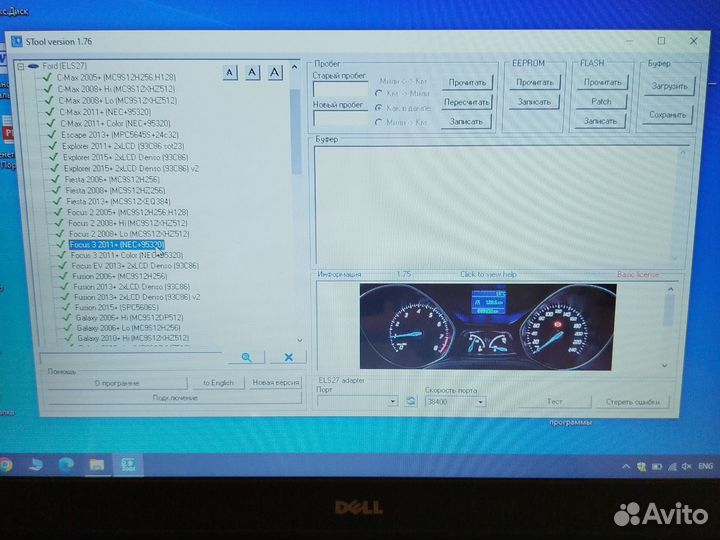The height and width of the screenshot is (540, 720).
Task: Click the Сохранить buffer button
Action: (x=668, y=115)
